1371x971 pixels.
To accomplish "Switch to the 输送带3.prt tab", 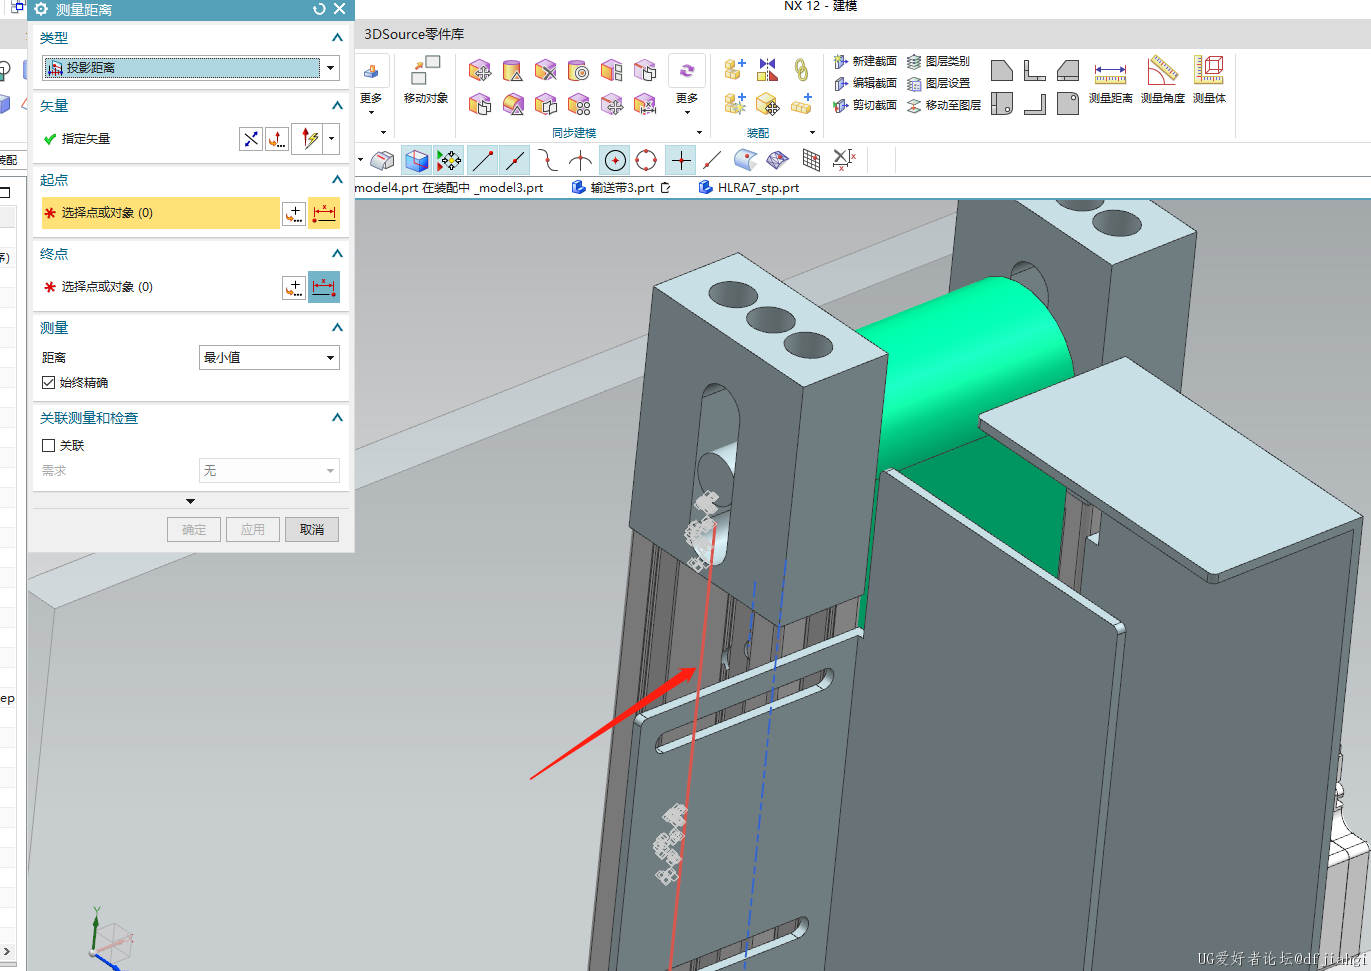I will pos(621,187).
